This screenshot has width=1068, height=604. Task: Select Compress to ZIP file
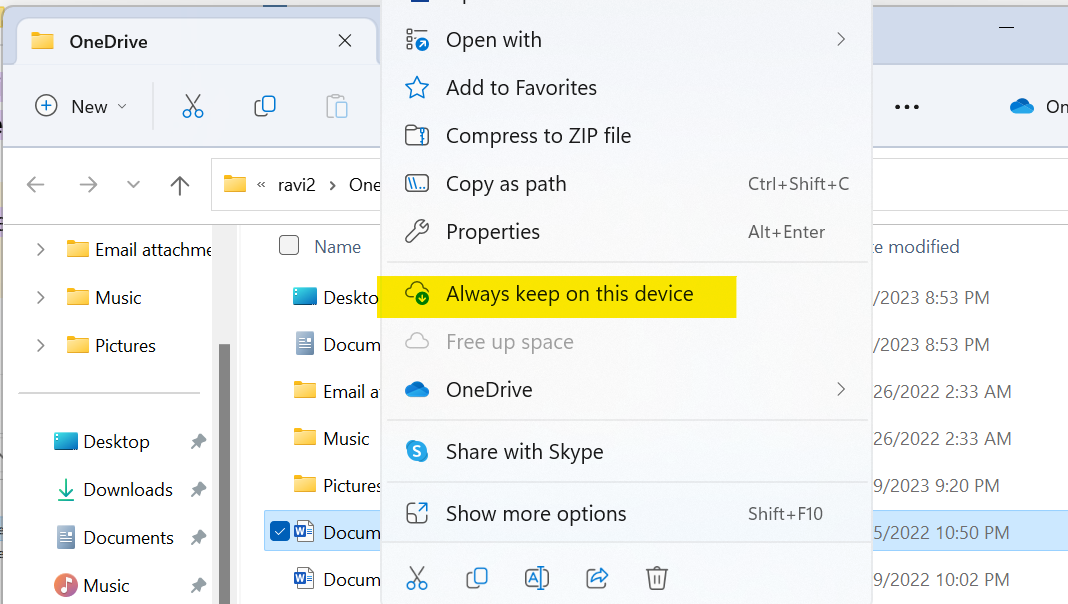tap(627, 136)
